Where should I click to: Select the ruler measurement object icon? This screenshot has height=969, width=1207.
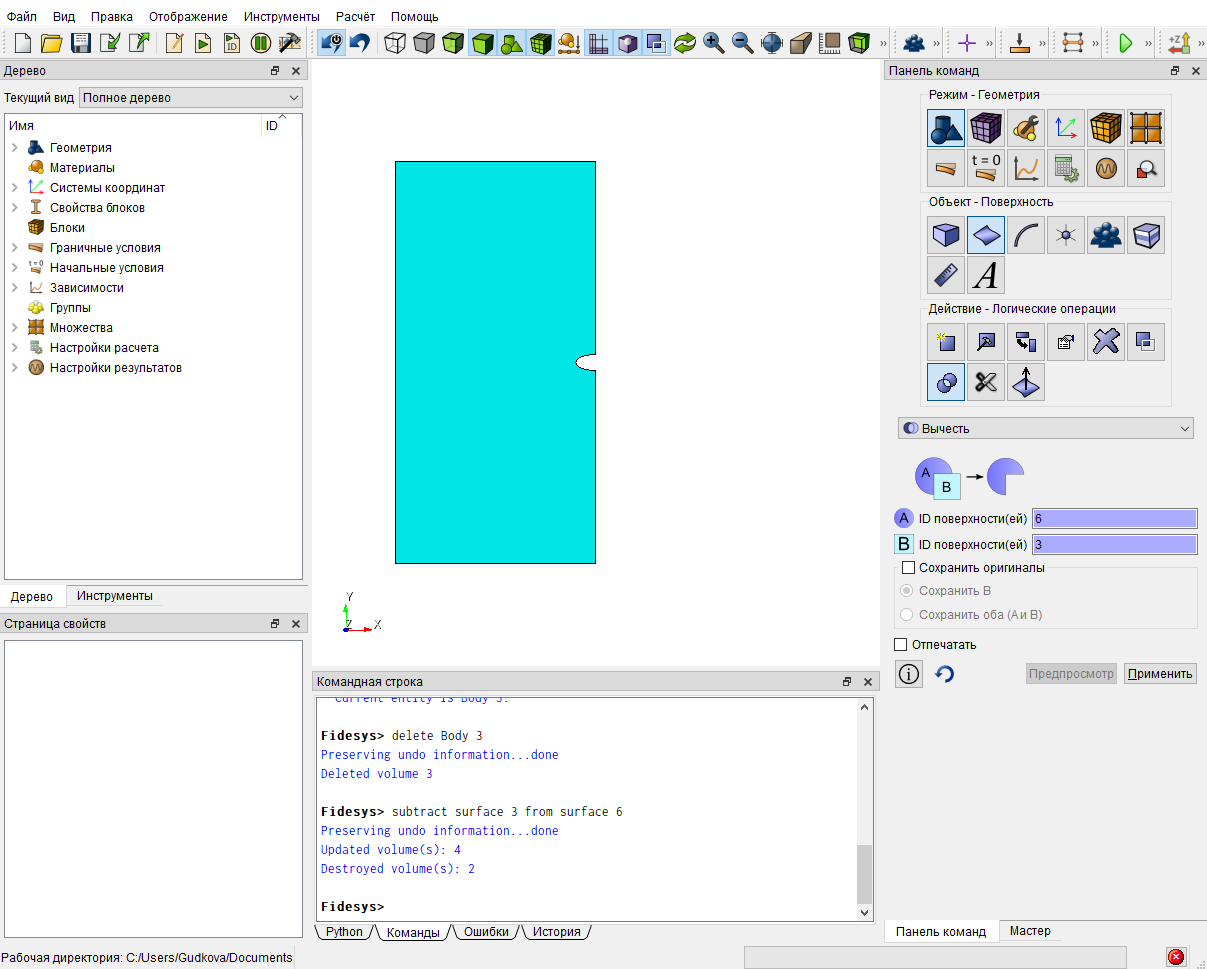(x=946, y=275)
